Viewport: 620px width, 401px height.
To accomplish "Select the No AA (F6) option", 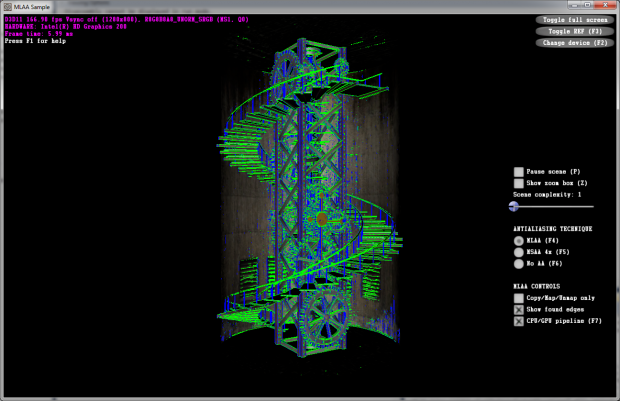I will coord(518,264).
